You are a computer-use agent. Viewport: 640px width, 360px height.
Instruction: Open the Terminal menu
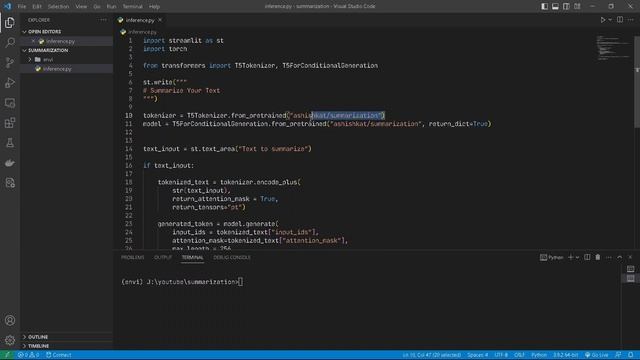pyautogui.click(x=133, y=7)
